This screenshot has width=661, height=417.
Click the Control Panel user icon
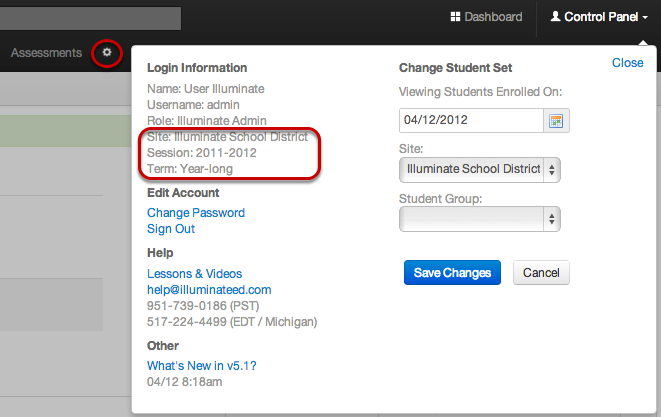556,16
